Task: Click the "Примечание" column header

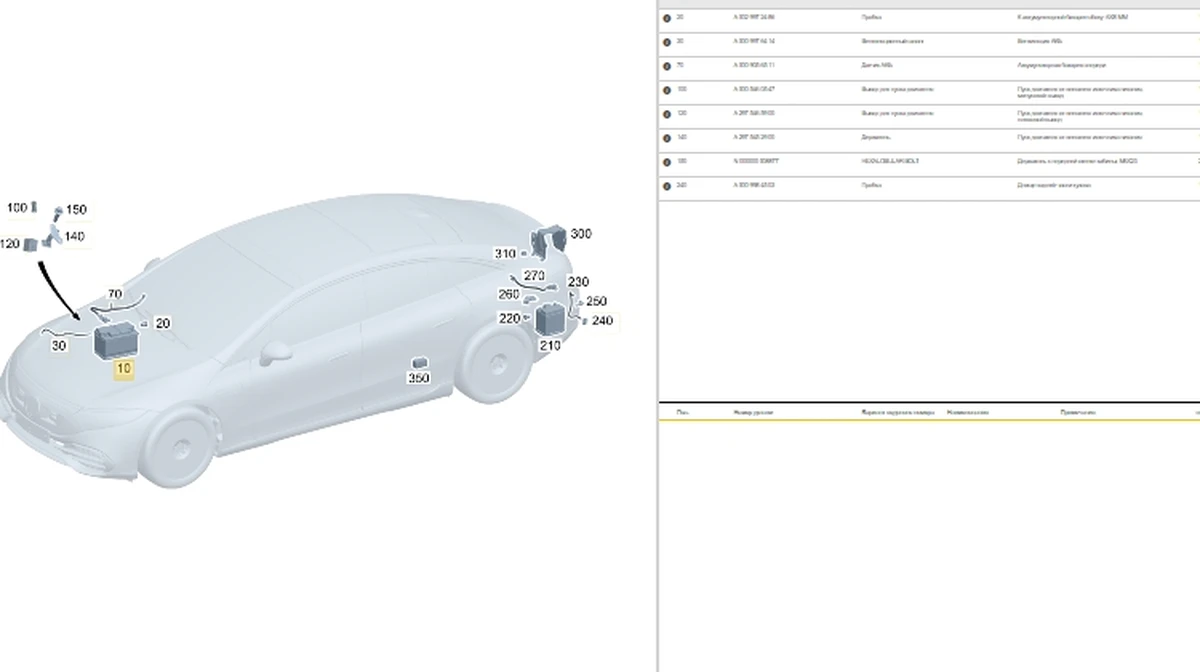Action: (1078, 412)
